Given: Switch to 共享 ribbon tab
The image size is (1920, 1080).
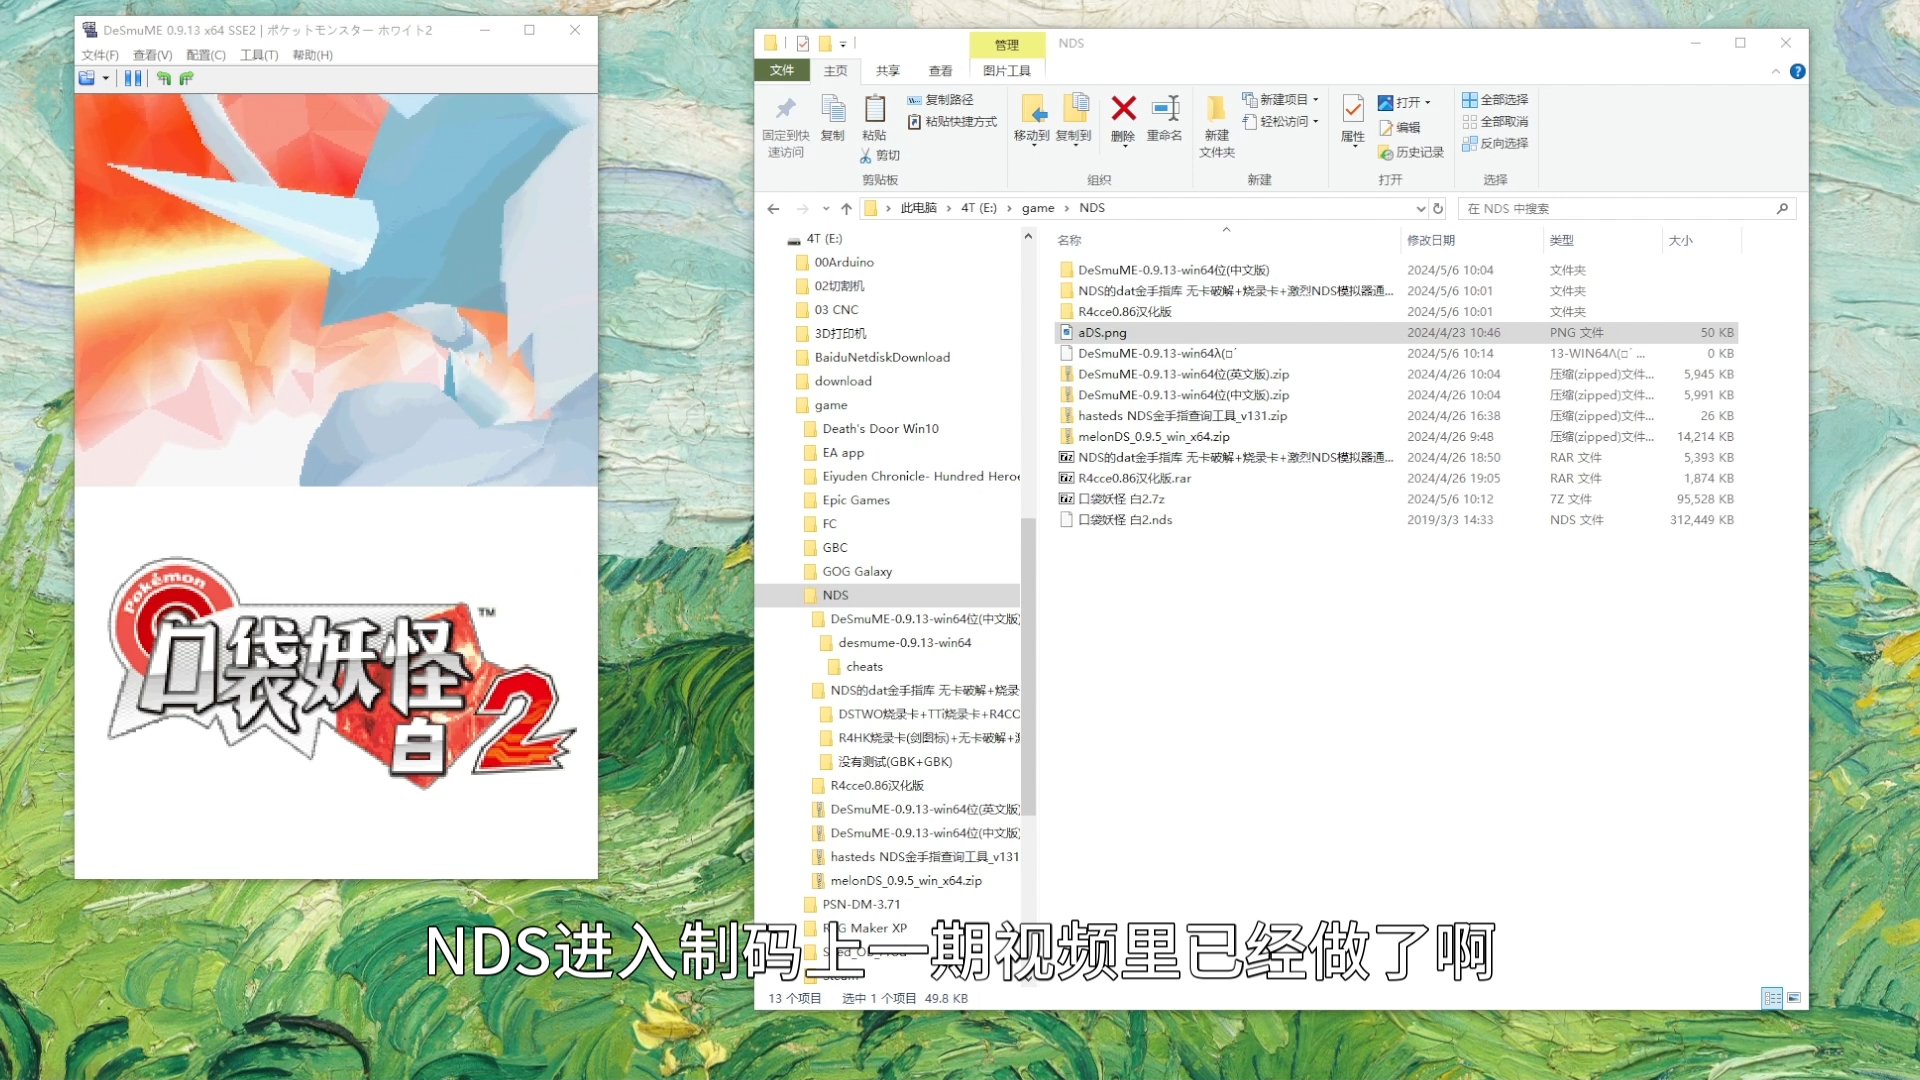Looking at the screenshot, I should (x=888, y=71).
